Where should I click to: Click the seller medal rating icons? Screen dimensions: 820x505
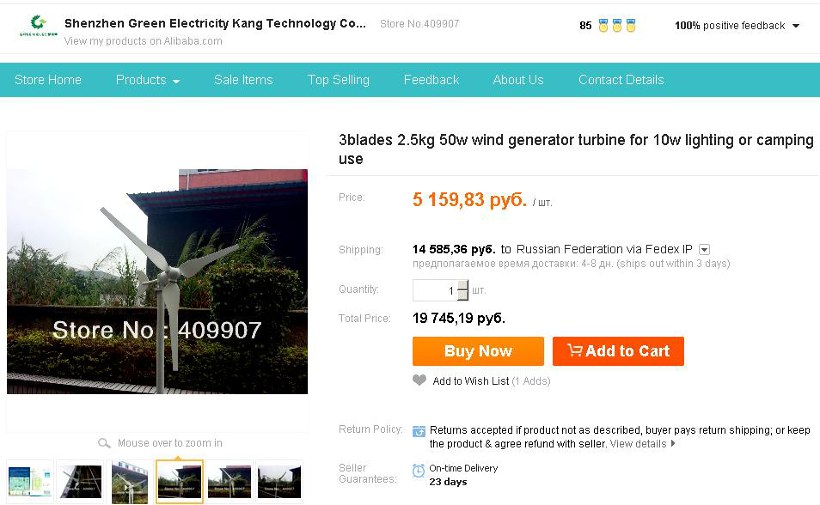point(617,26)
